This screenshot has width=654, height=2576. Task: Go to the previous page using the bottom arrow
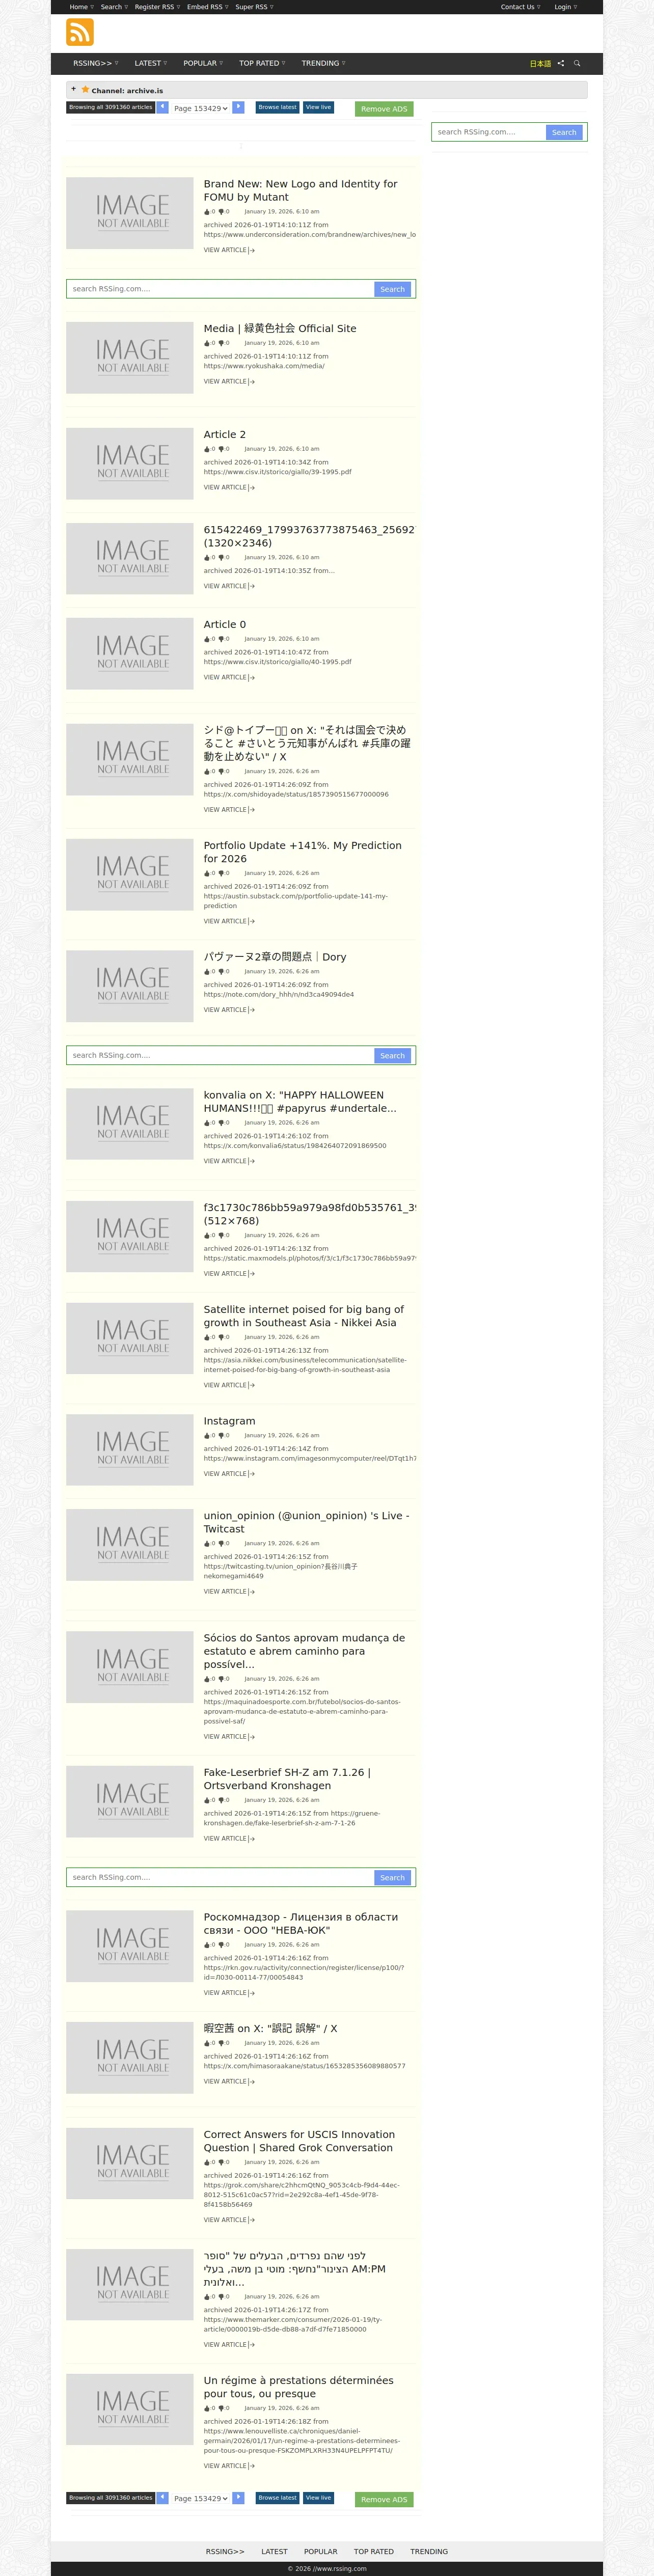(x=162, y=2497)
